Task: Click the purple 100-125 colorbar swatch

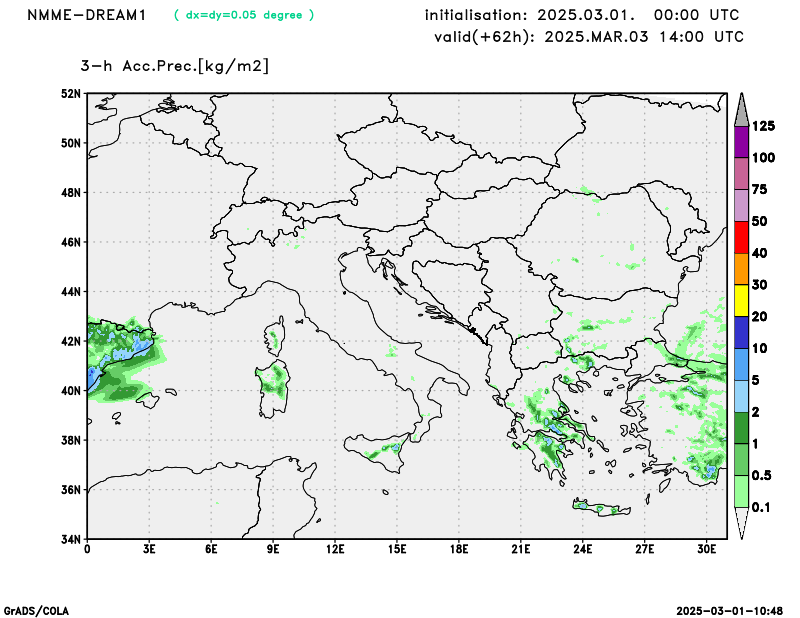Action: coord(741,142)
